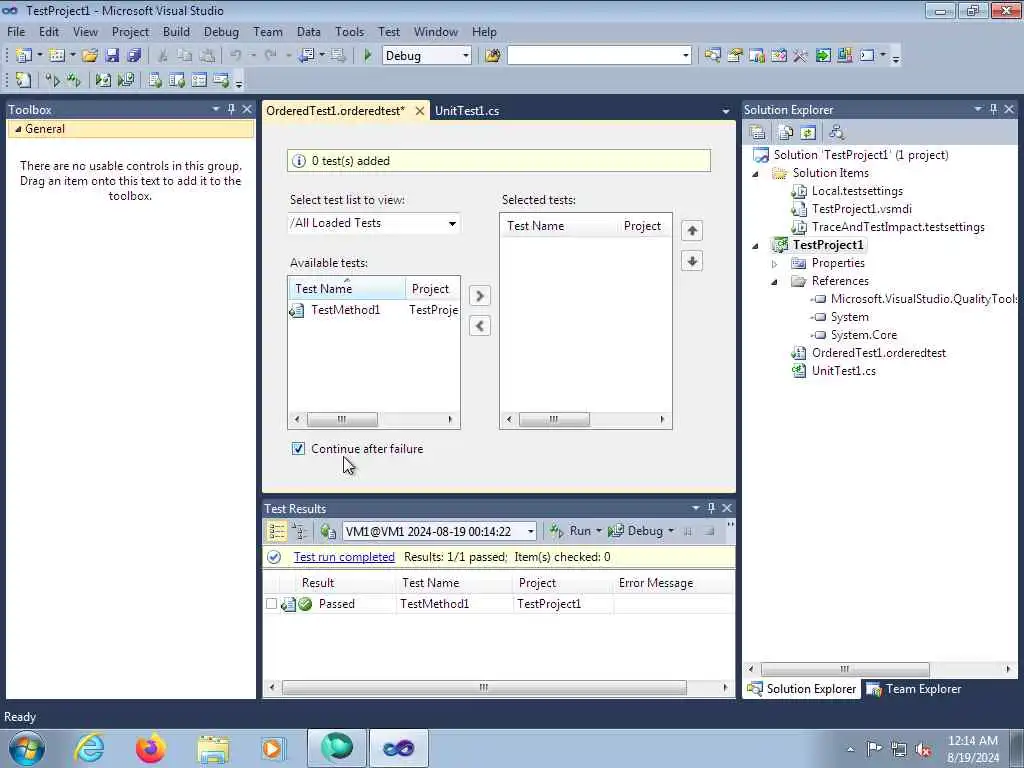Image resolution: width=1024 pixels, height=768 pixels.
Task: Click the Open File folder icon
Action: [90, 56]
